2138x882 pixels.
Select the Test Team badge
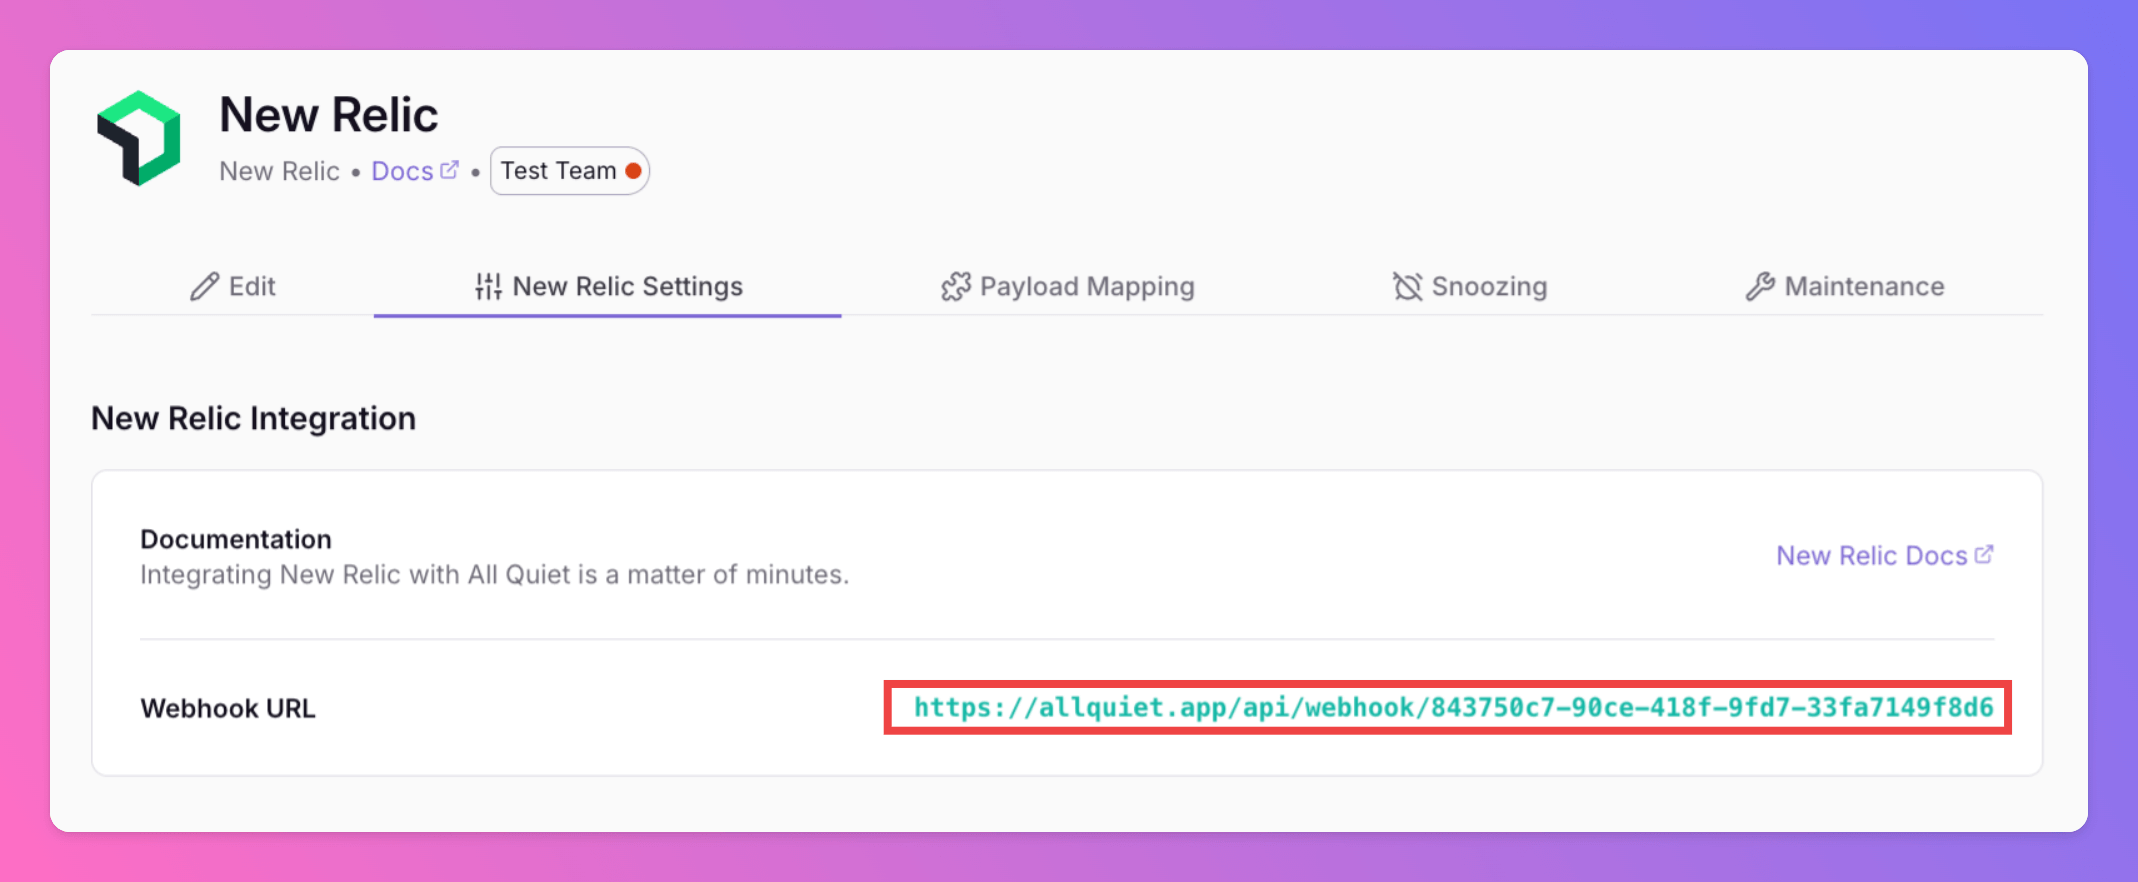[570, 171]
